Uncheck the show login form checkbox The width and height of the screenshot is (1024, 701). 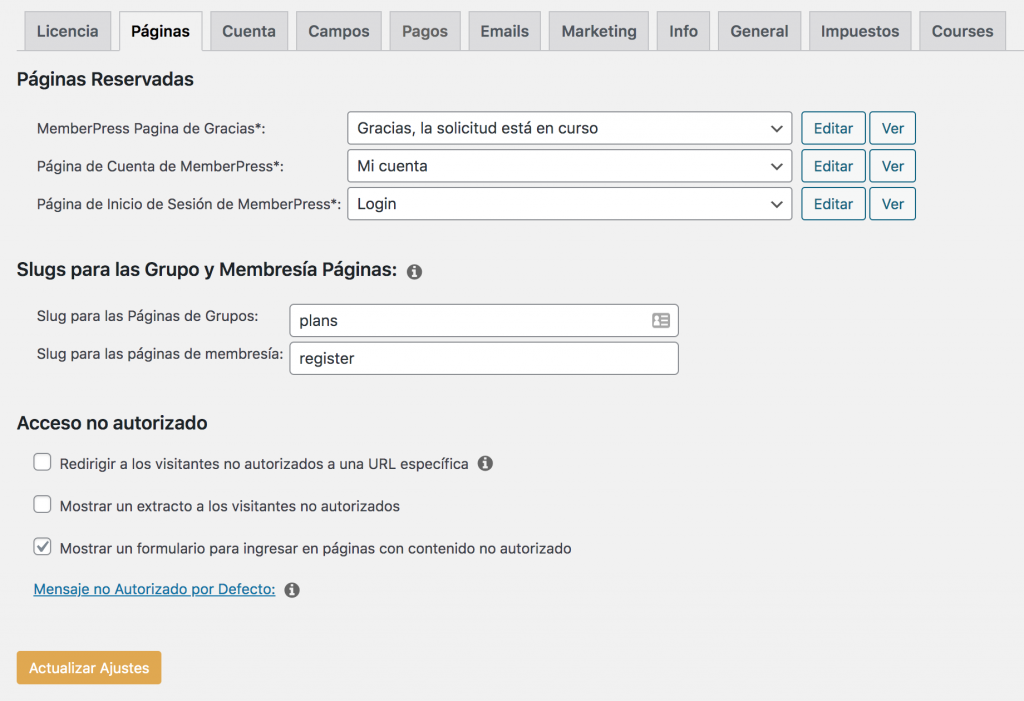click(x=43, y=547)
